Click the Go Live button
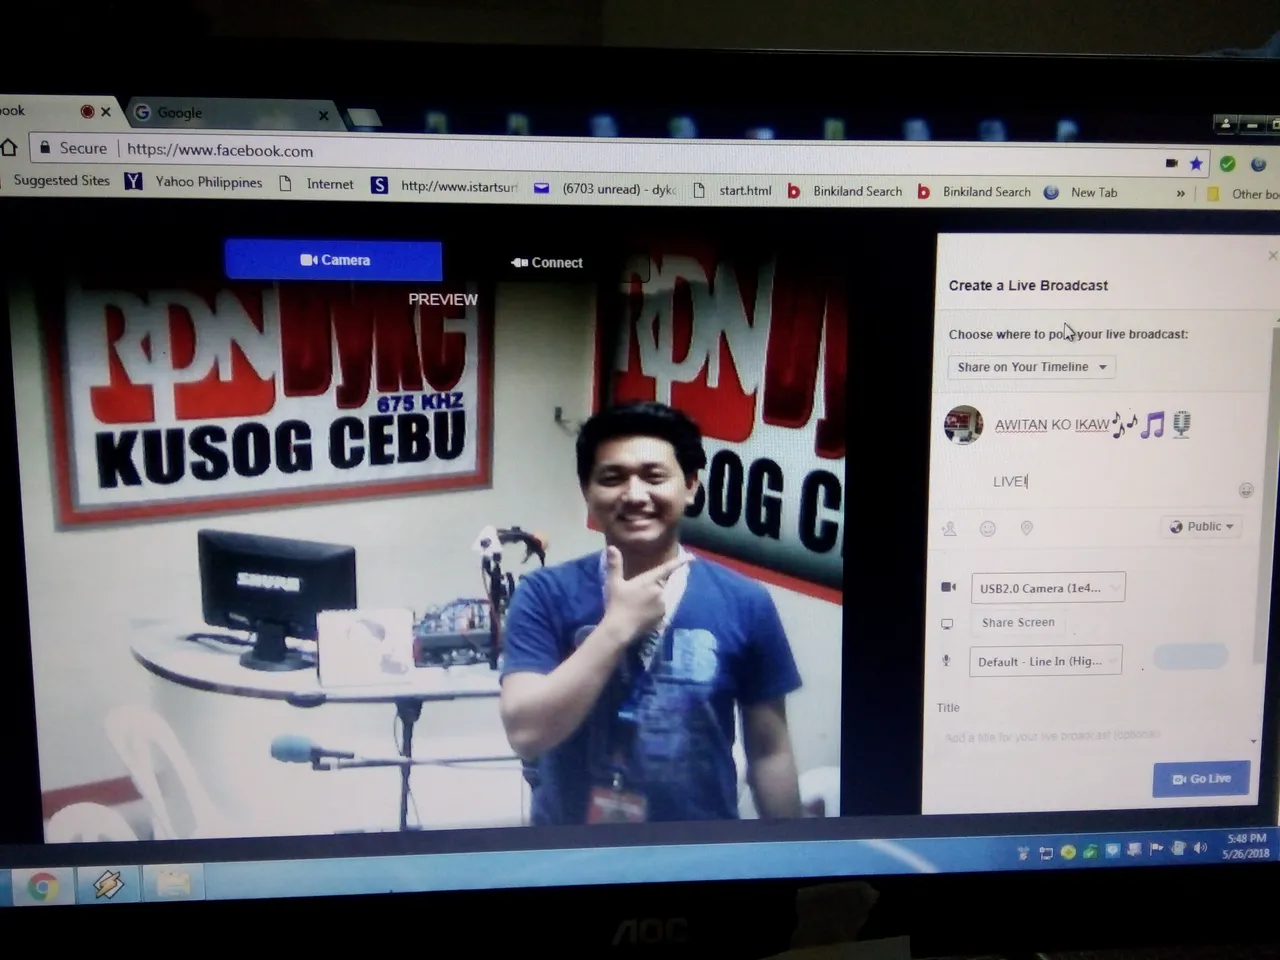The image size is (1280, 960). [x=1201, y=778]
